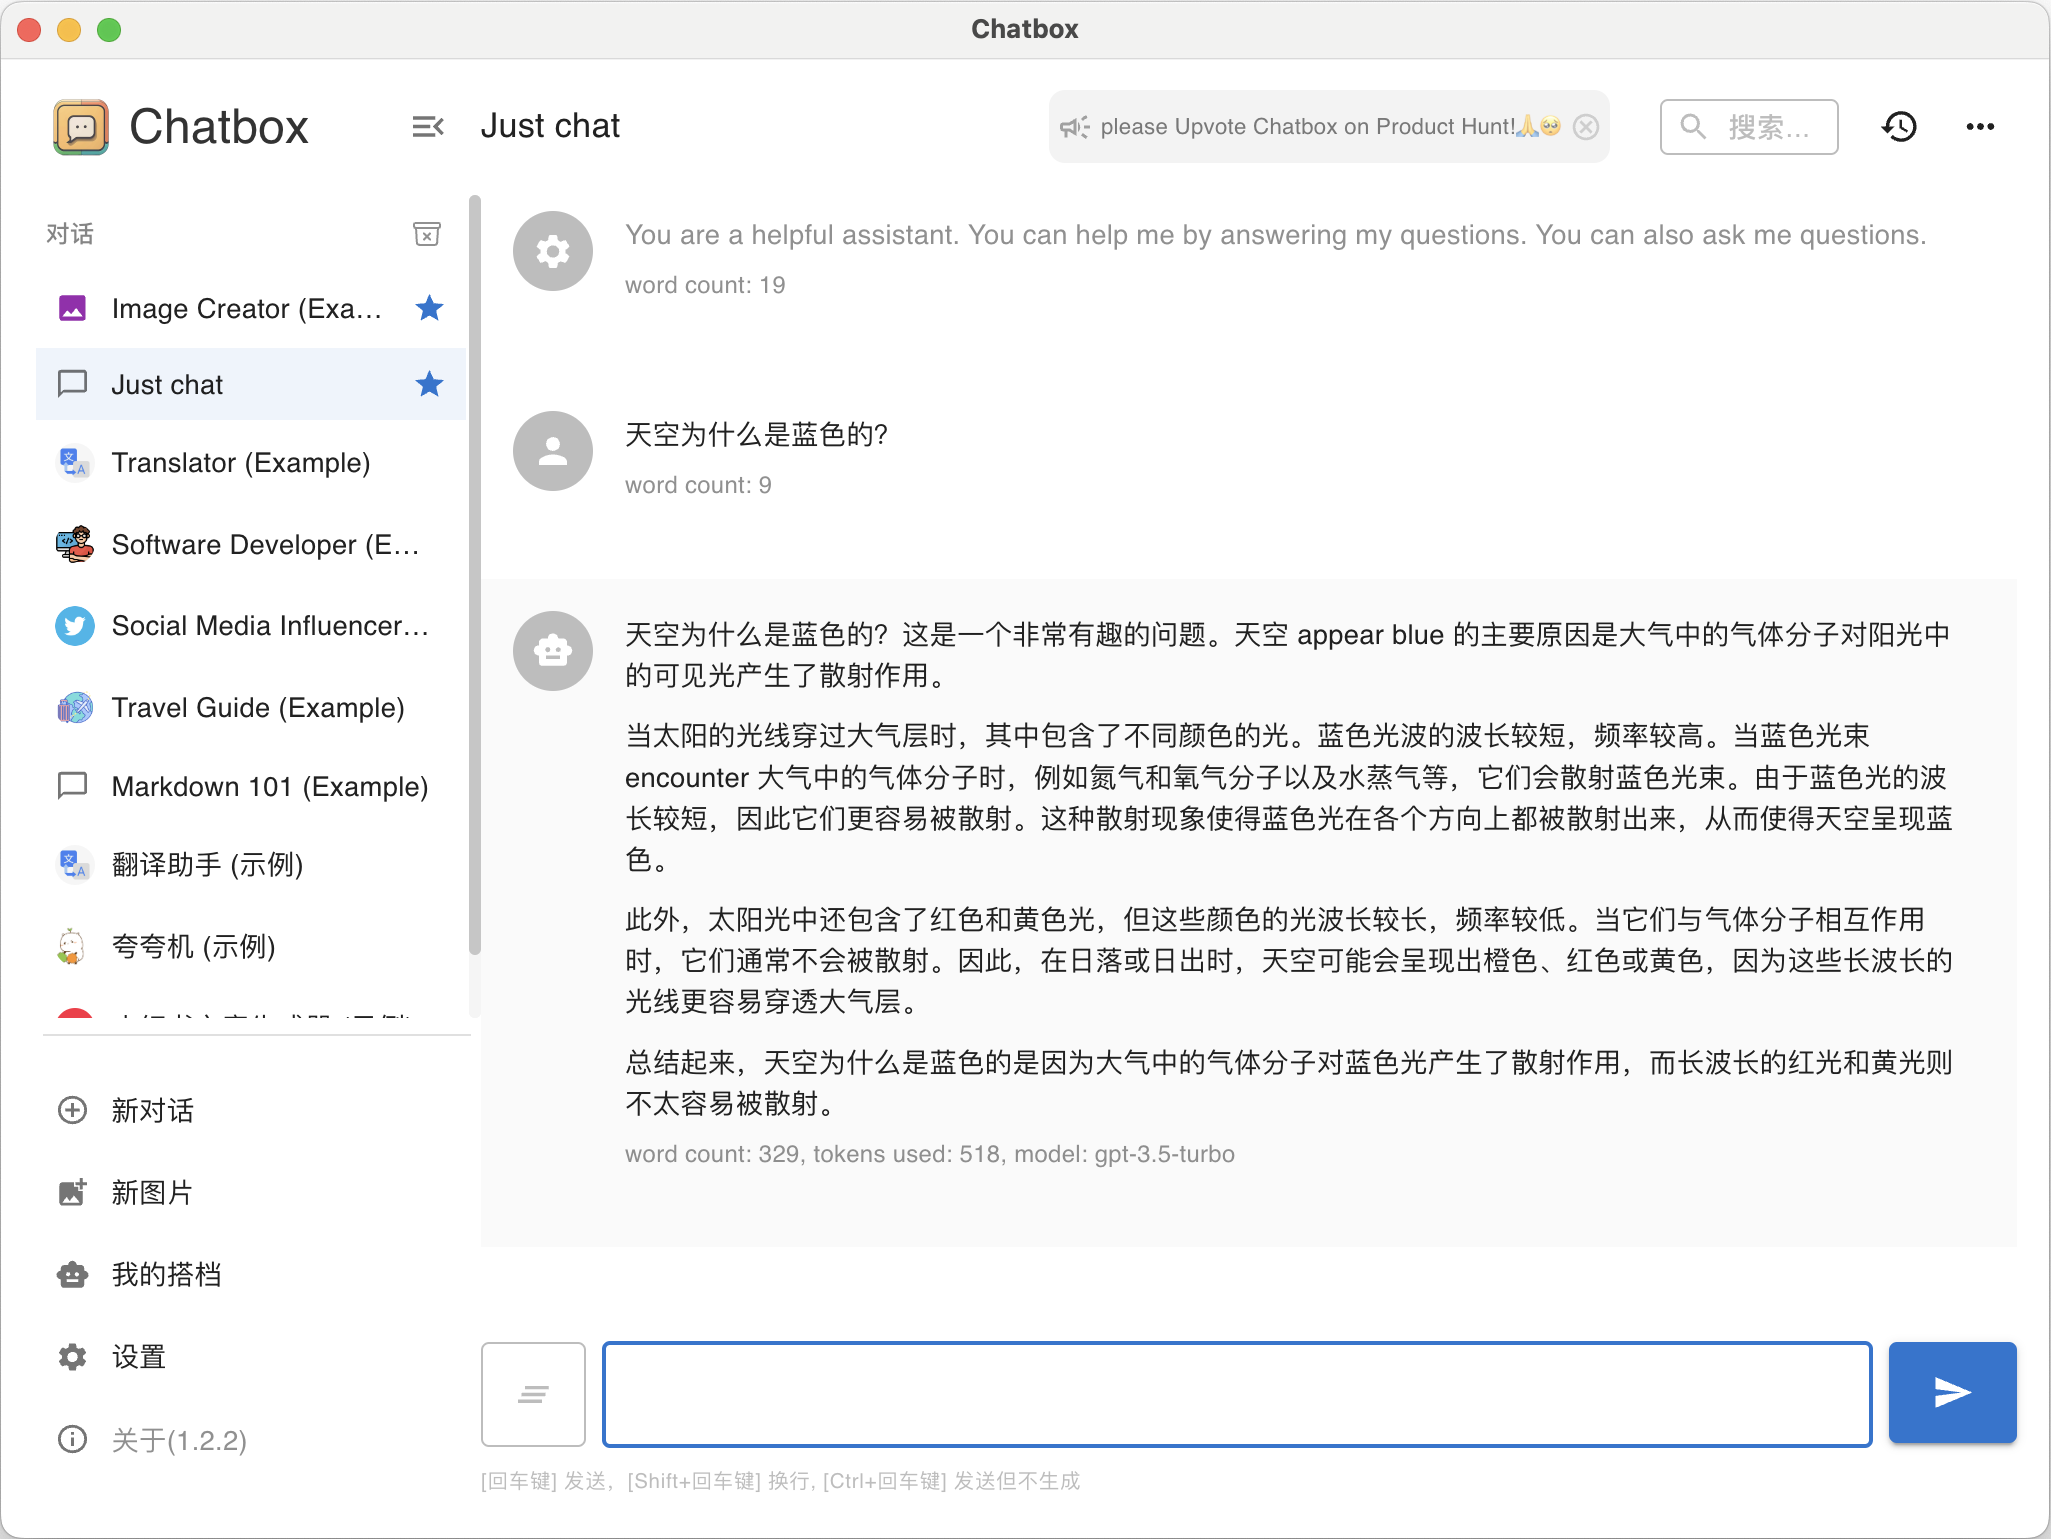Click the conversation list scrollbar
The width and height of the screenshot is (2051, 1539).
475,575
